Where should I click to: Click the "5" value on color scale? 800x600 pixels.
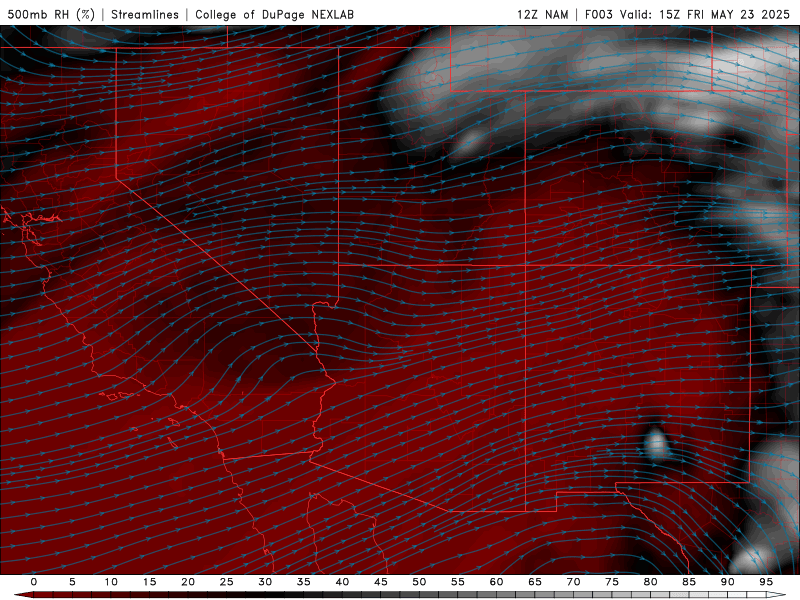[72, 582]
